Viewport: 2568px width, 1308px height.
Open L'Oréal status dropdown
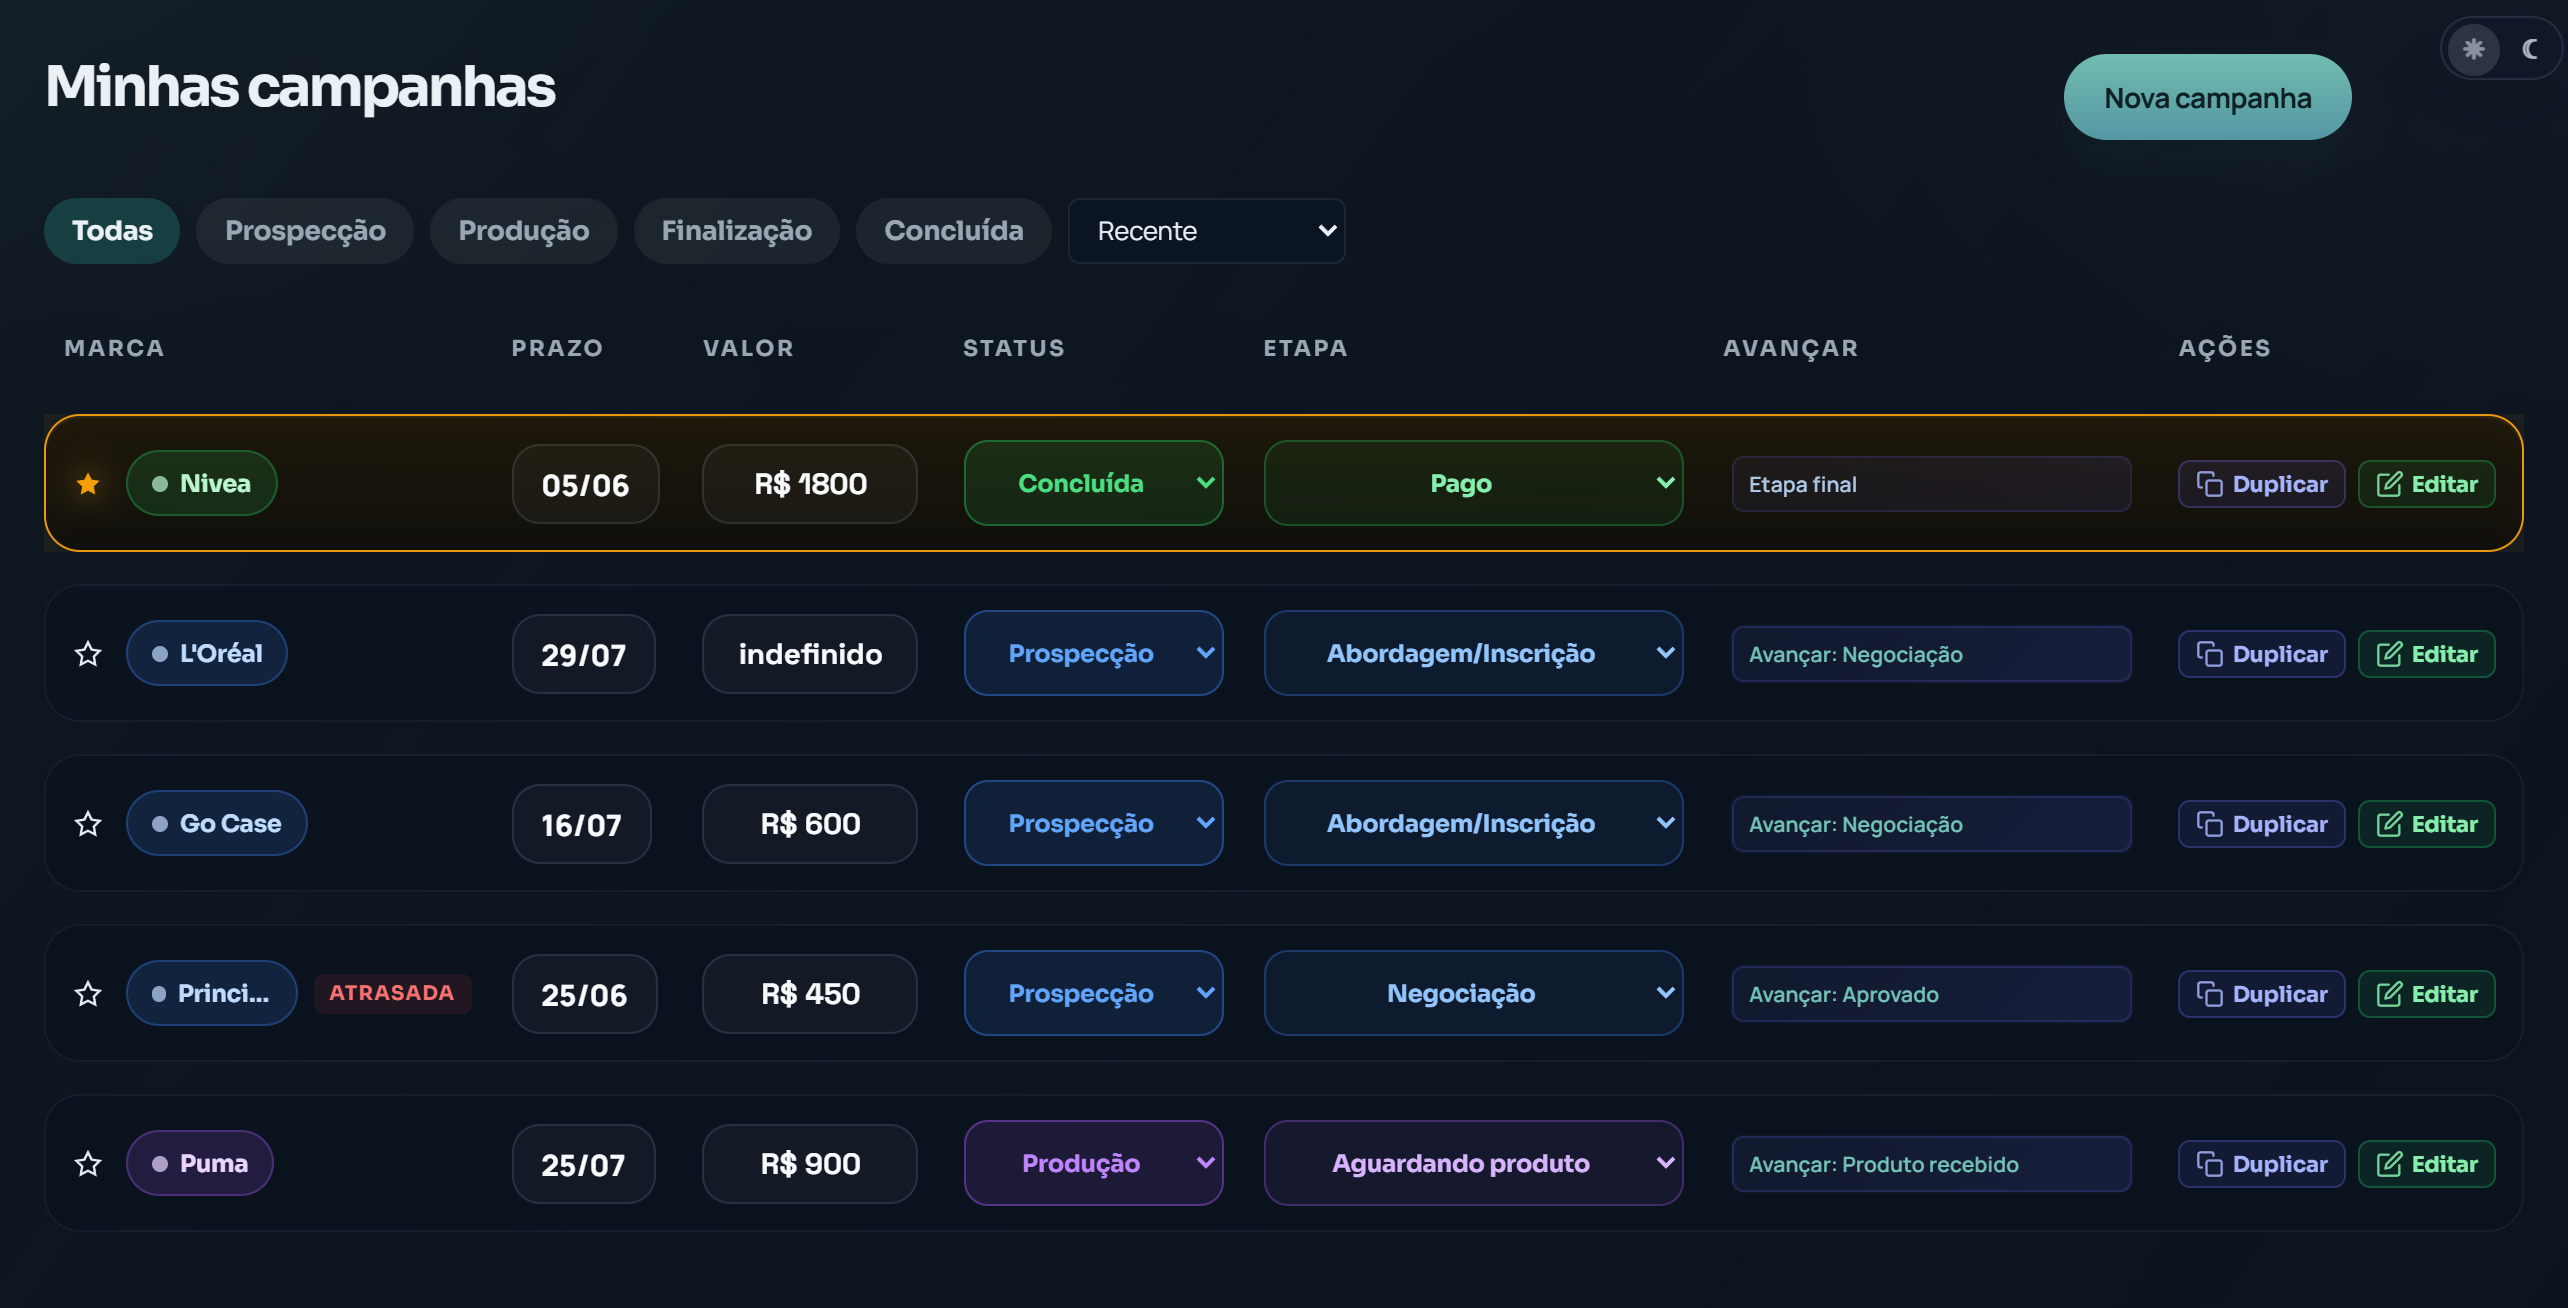[x=1094, y=653]
